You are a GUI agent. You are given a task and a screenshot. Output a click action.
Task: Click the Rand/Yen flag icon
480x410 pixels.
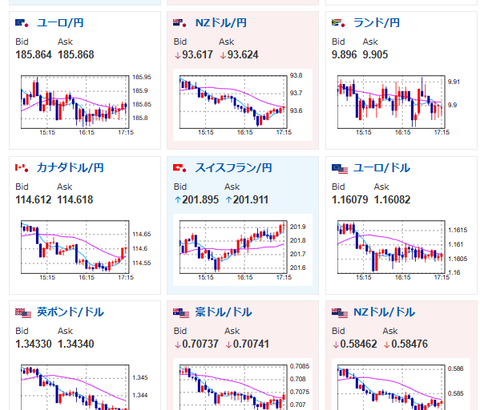coord(339,23)
